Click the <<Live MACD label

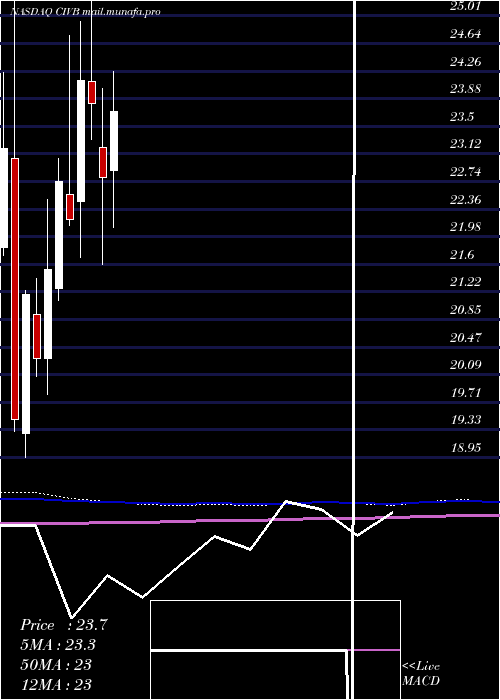pos(421,673)
